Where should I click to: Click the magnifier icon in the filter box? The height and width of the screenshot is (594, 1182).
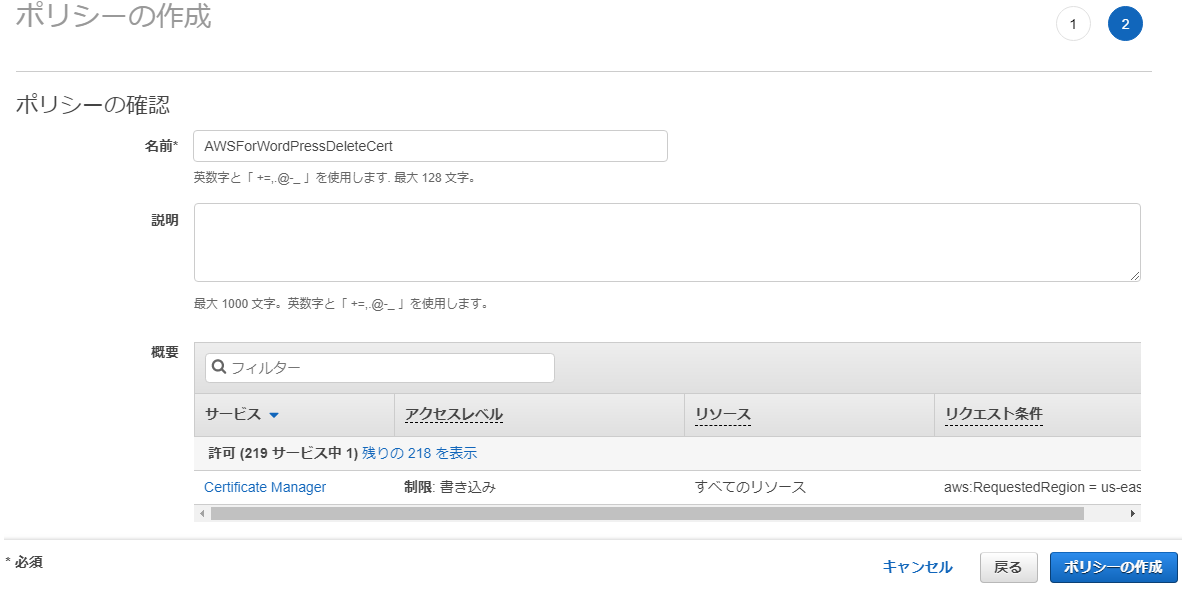click(x=219, y=367)
